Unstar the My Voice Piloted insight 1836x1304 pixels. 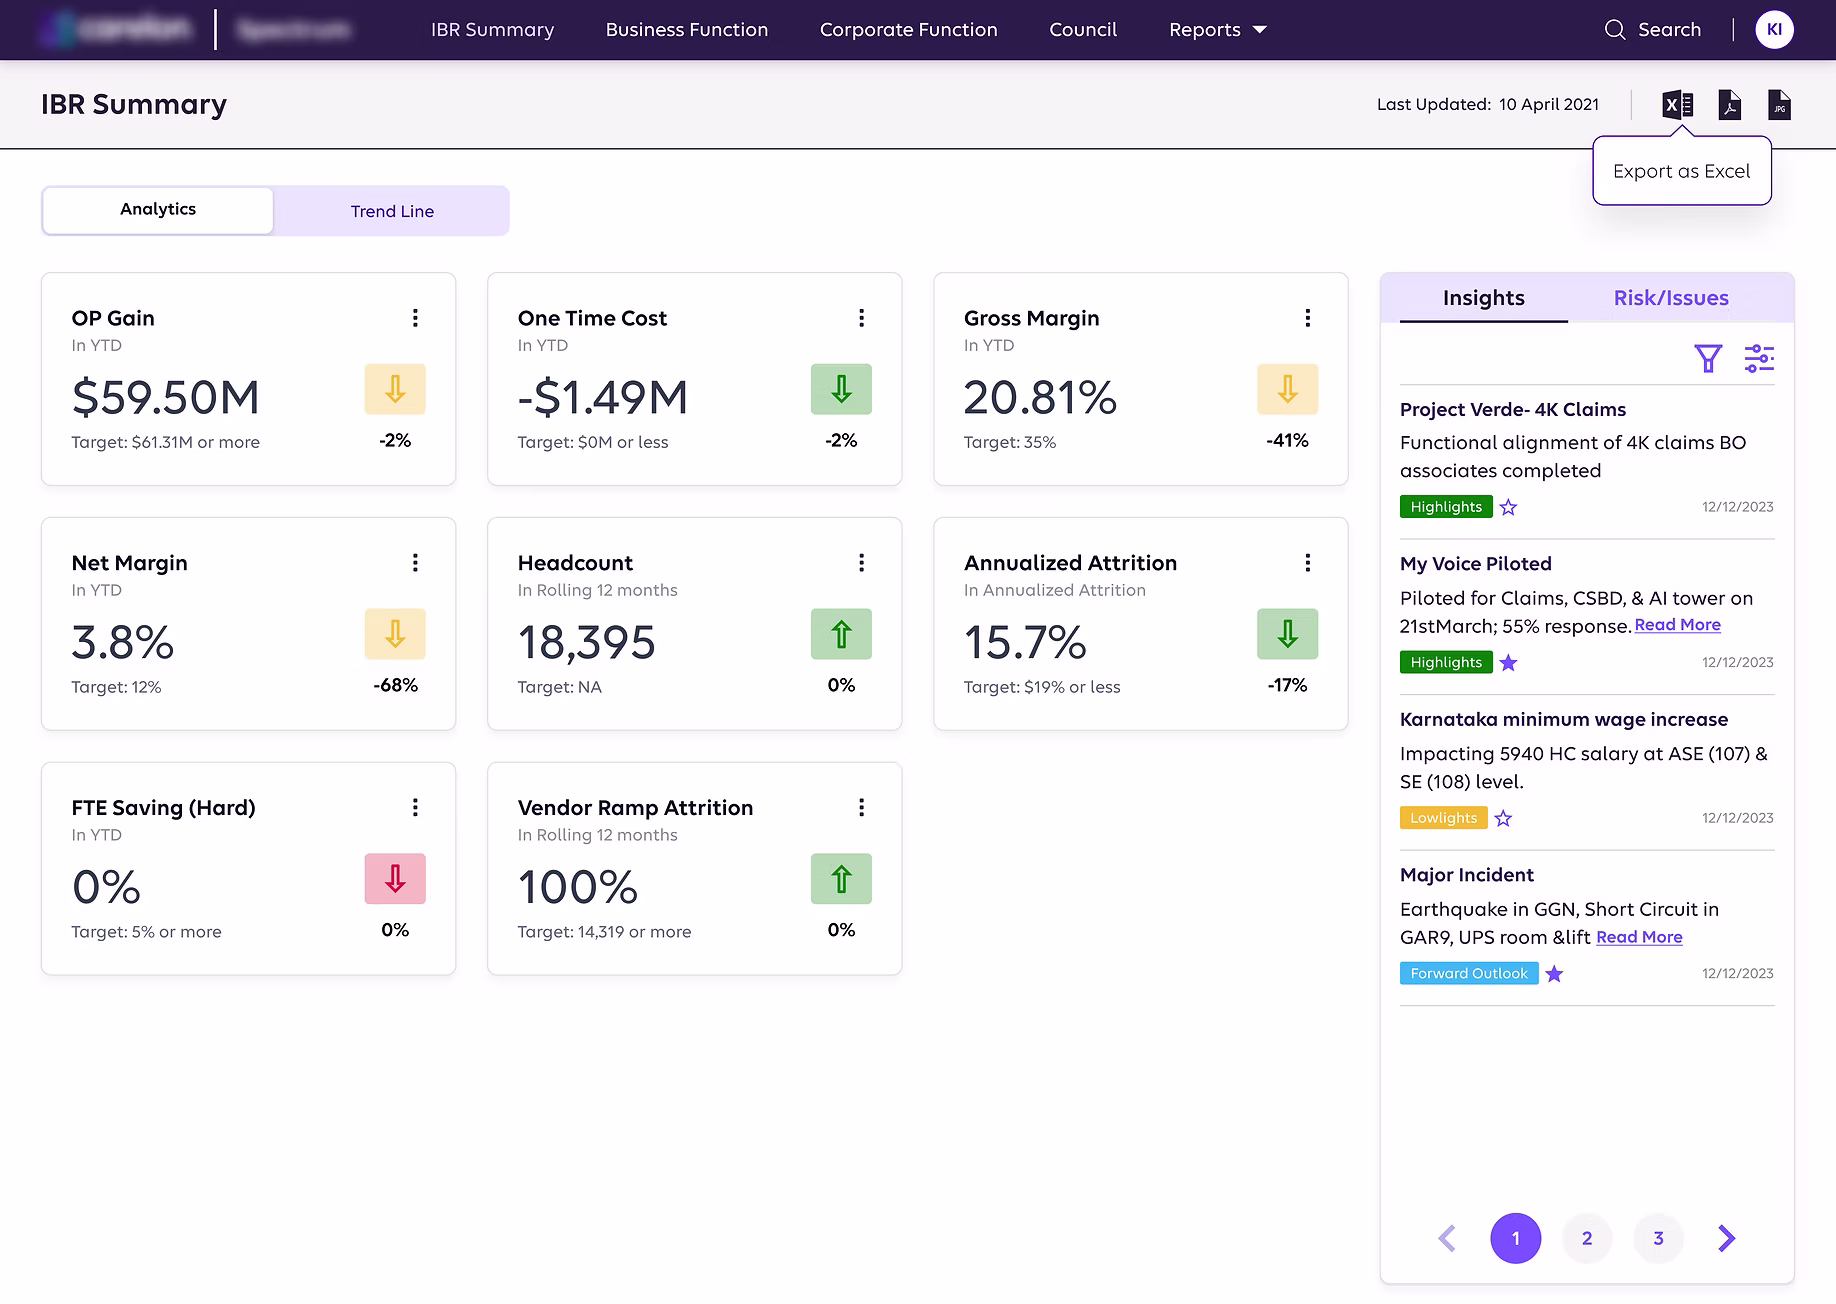click(1508, 663)
